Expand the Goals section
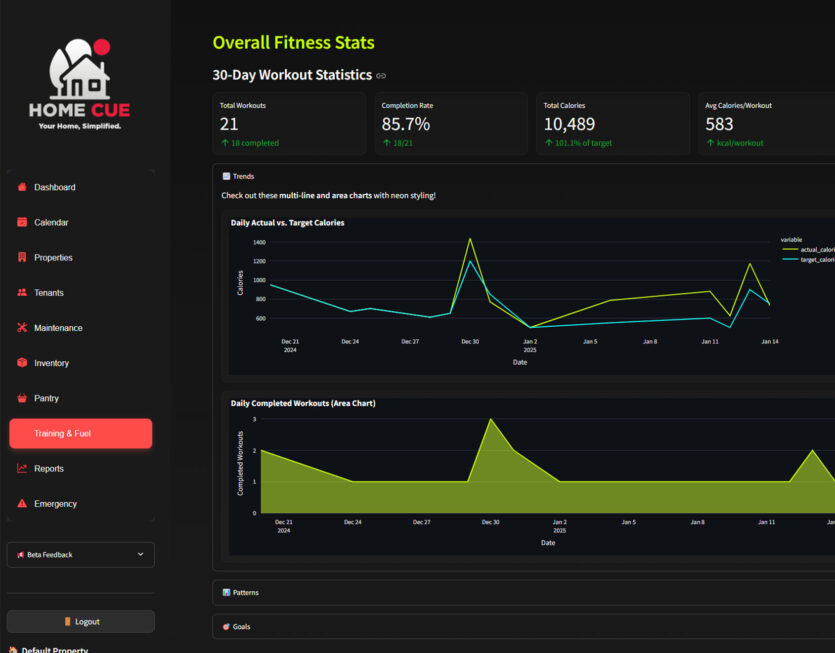Image resolution: width=835 pixels, height=653 pixels. point(240,626)
